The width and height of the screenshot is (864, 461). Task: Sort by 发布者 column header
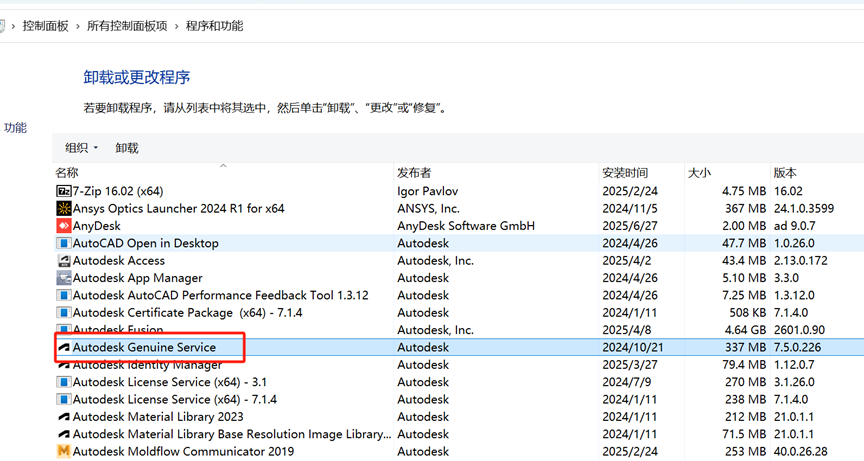coord(496,172)
